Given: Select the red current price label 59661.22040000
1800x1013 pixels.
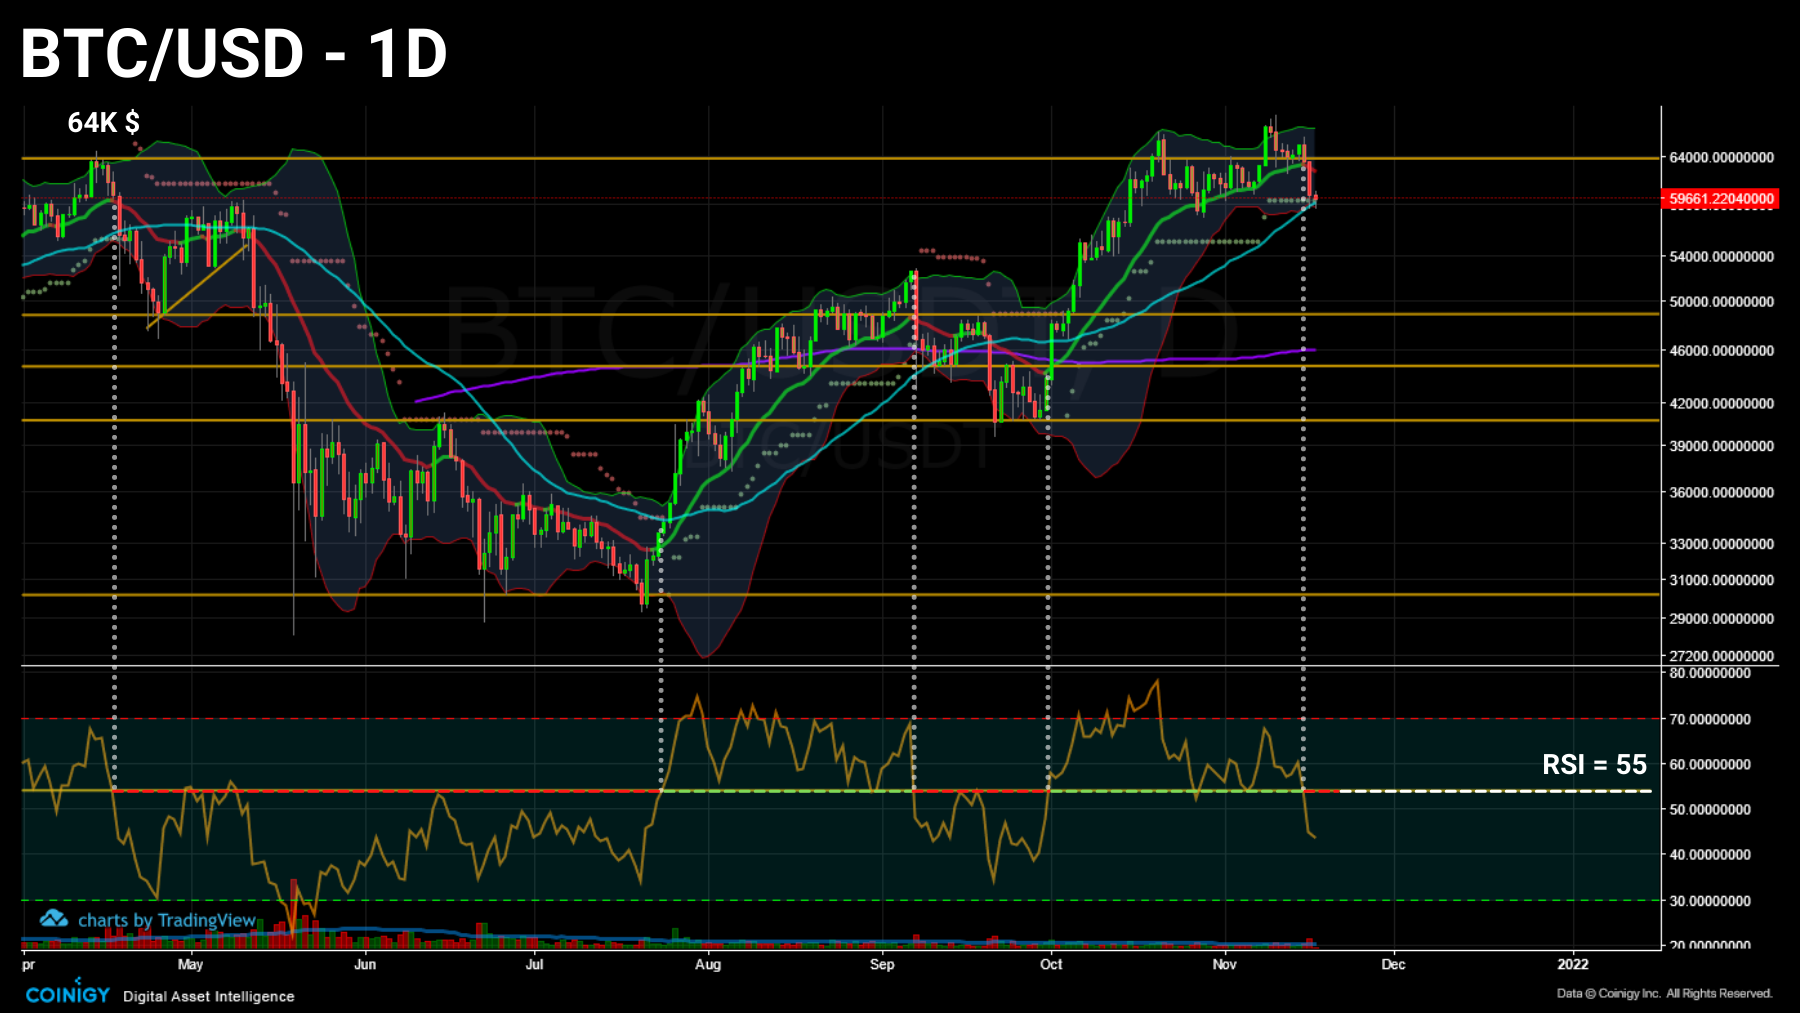Looking at the screenshot, I should (x=1720, y=198).
